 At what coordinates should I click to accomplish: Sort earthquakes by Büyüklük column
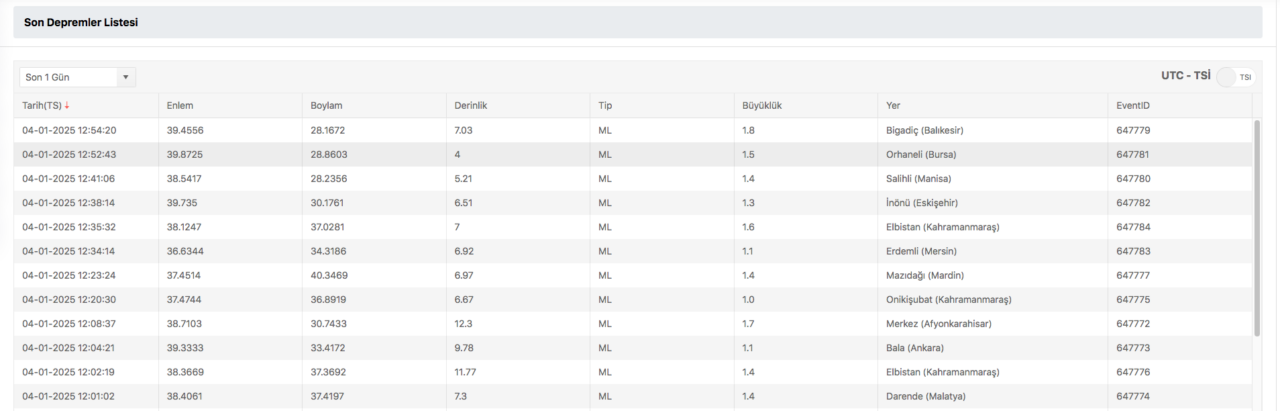pyautogui.click(x=762, y=106)
